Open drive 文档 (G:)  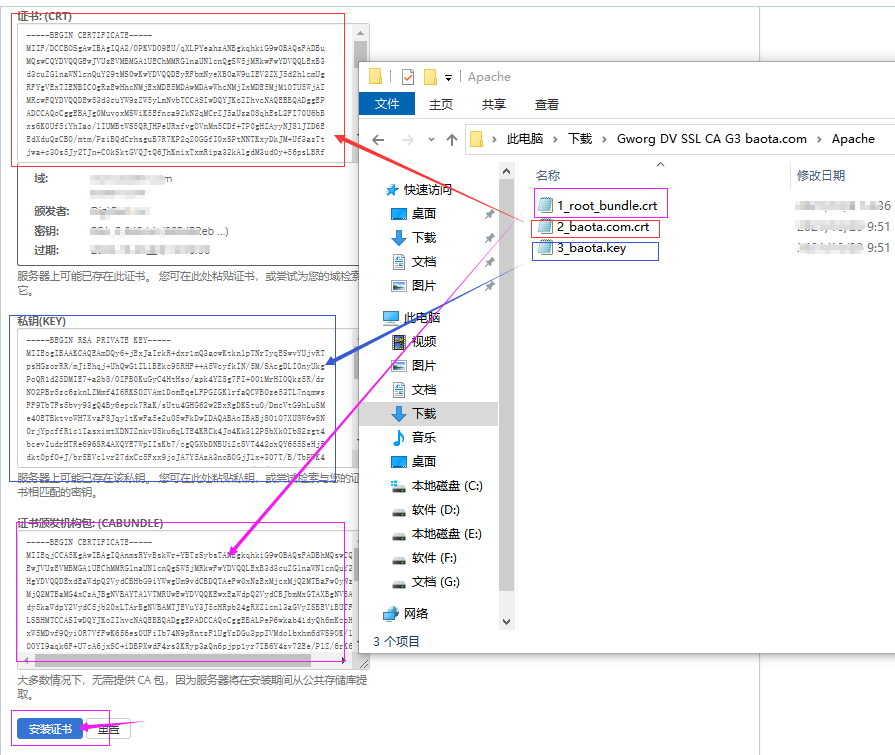coord(436,582)
